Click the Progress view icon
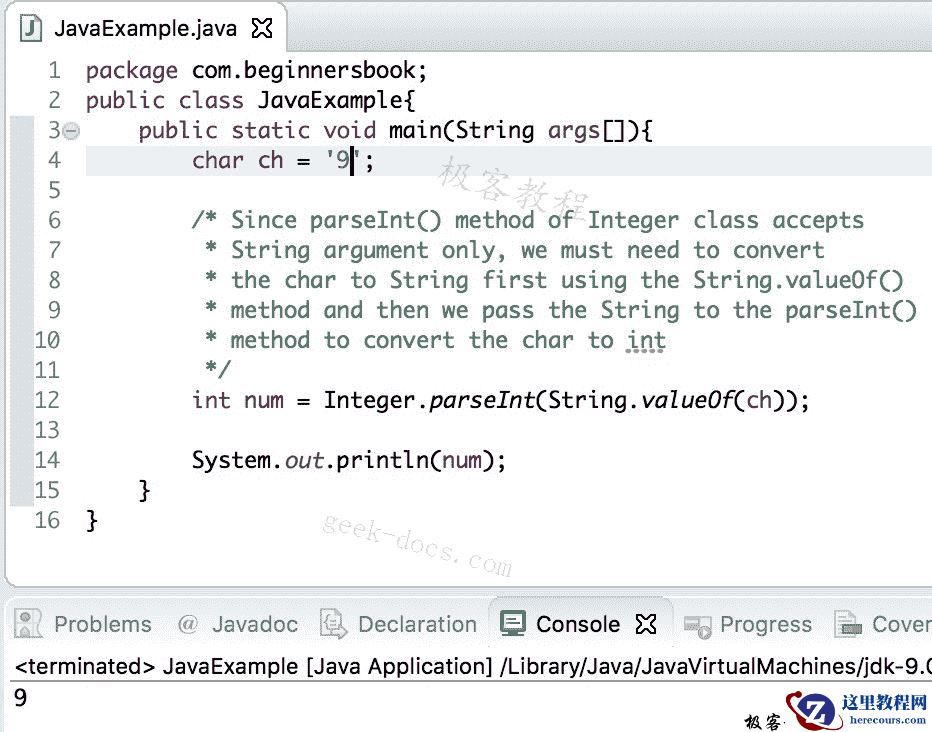This screenshot has width=932, height=732. point(699,623)
